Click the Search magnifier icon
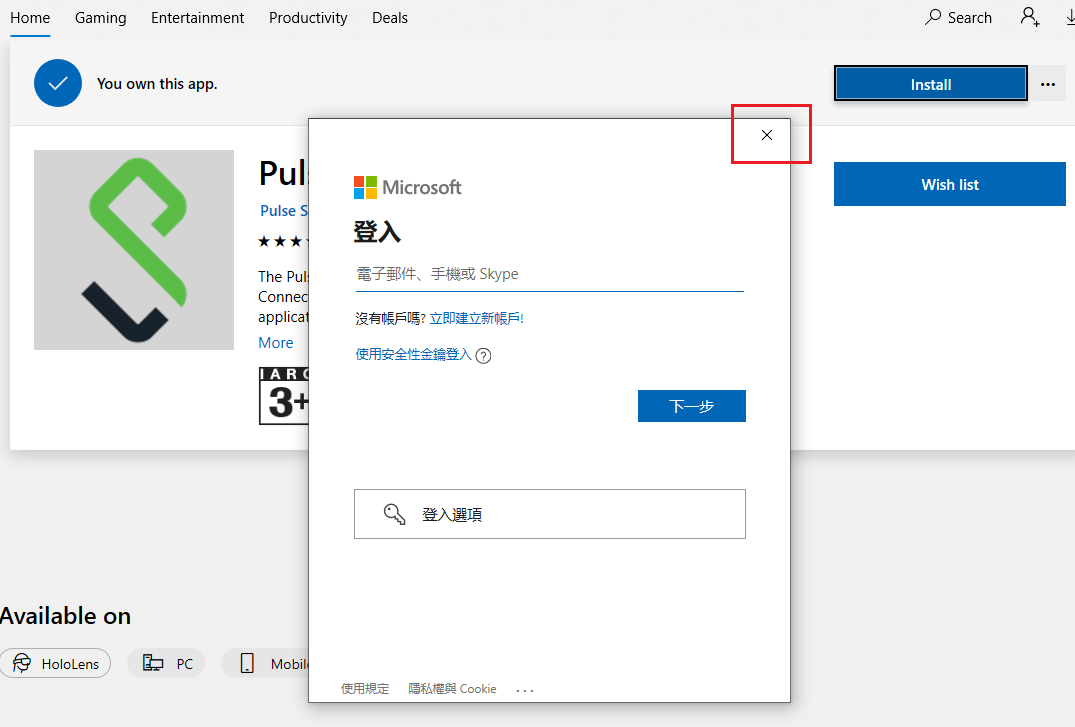The image size is (1075, 727). (933, 17)
